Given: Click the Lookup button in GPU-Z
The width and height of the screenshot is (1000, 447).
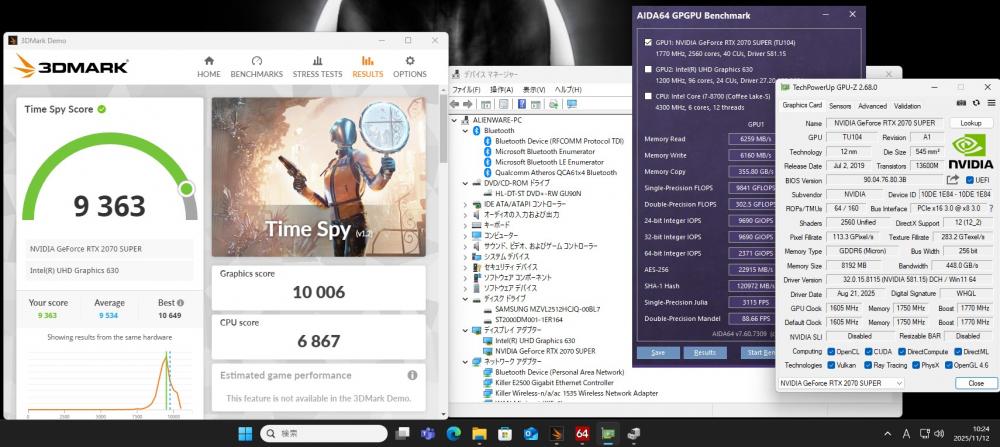Looking at the screenshot, I should pos(971,123).
